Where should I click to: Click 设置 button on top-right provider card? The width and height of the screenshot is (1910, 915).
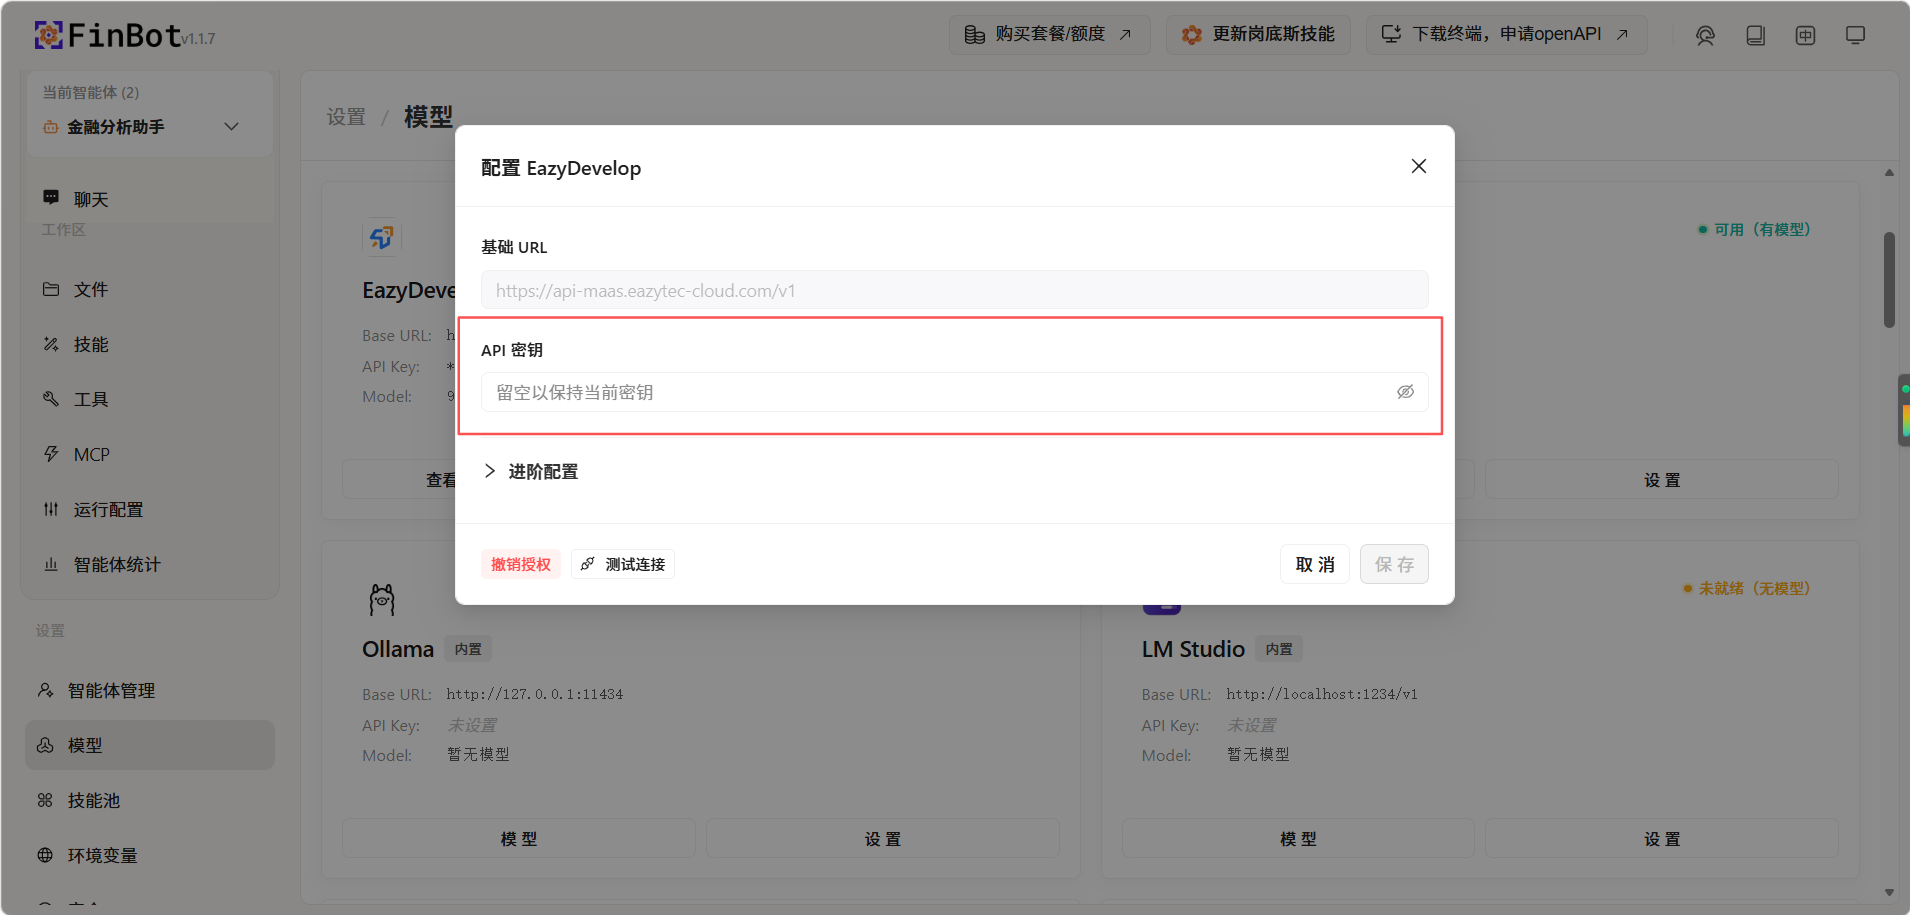coord(1662,480)
